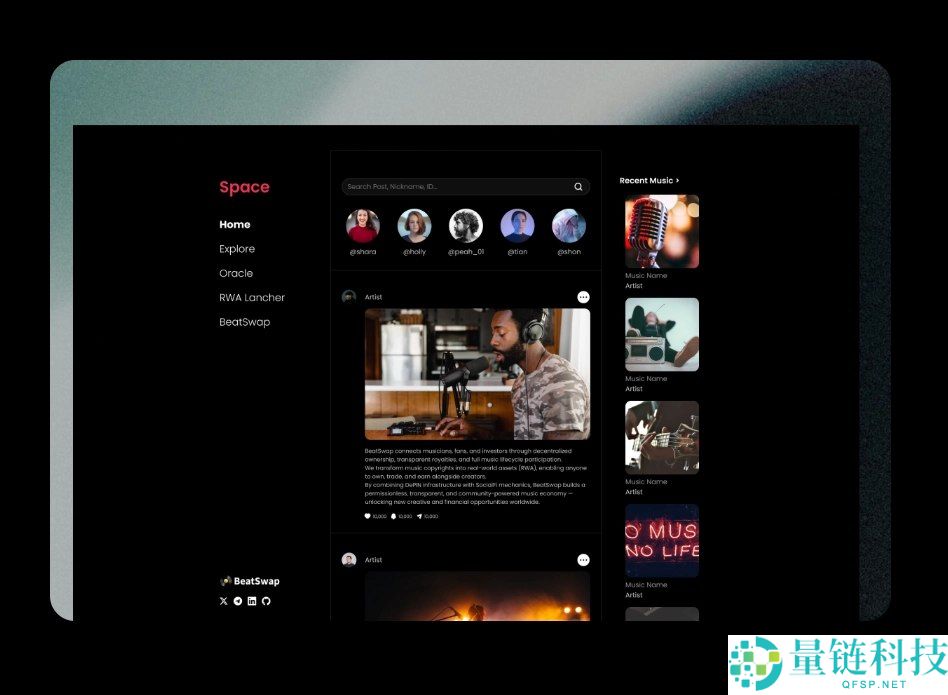Open the Telegram icon under BeatSwap

(238, 601)
